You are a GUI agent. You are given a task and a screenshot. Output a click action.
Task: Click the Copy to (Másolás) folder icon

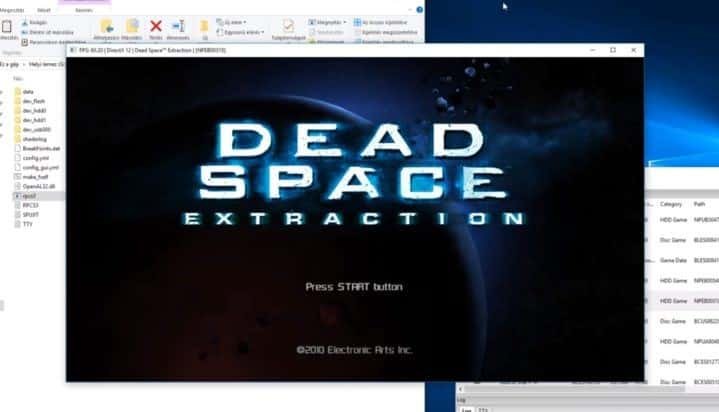132,25
